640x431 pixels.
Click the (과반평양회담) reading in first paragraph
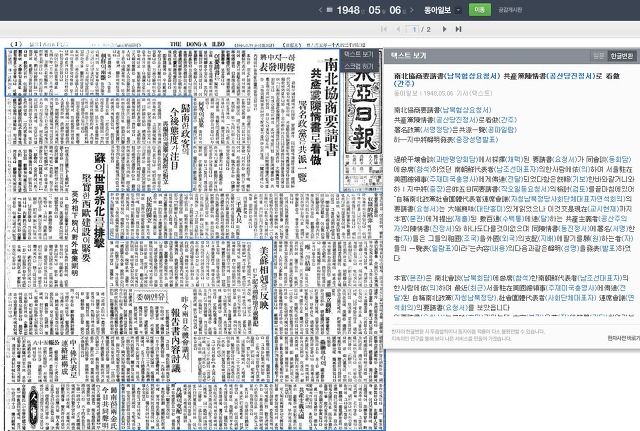pyautogui.click(x=456, y=159)
